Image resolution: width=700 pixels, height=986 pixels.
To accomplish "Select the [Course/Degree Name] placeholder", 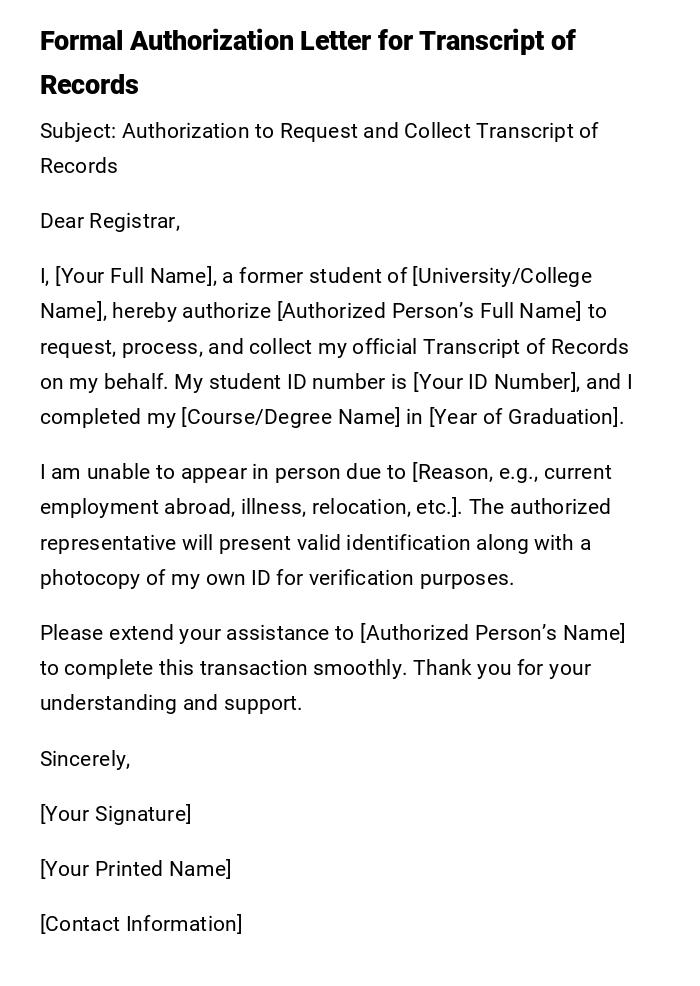I will point(290,417).
